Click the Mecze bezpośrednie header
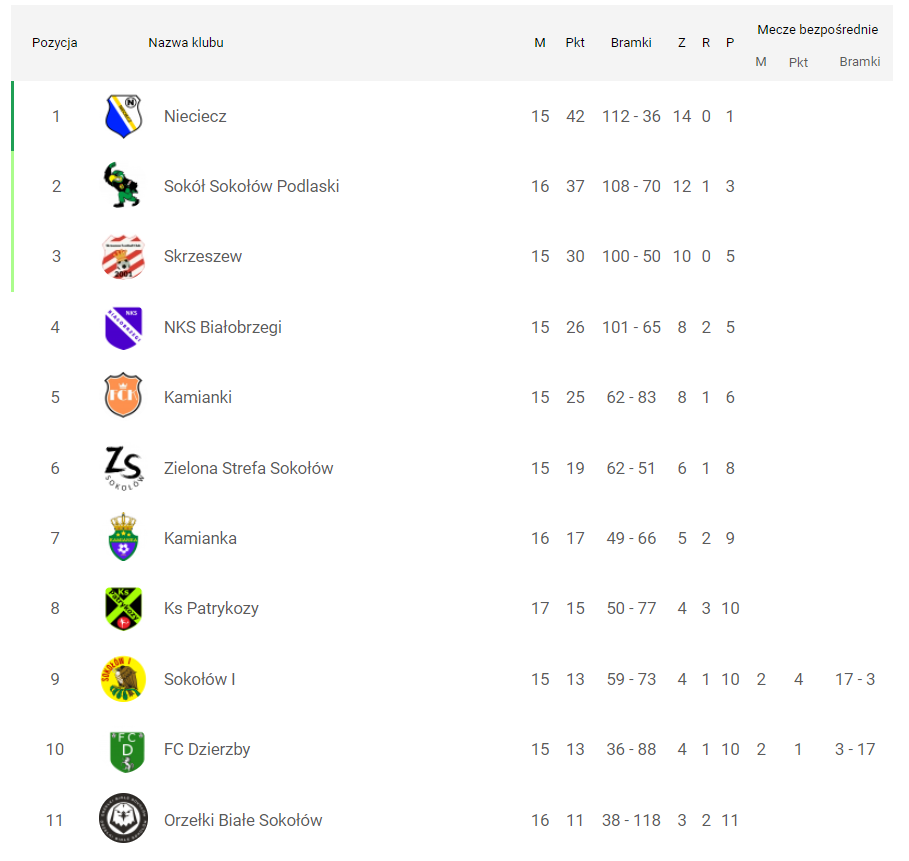Viewport: 909px width, 861px height. pyautogui.click(x=817, y=30)
